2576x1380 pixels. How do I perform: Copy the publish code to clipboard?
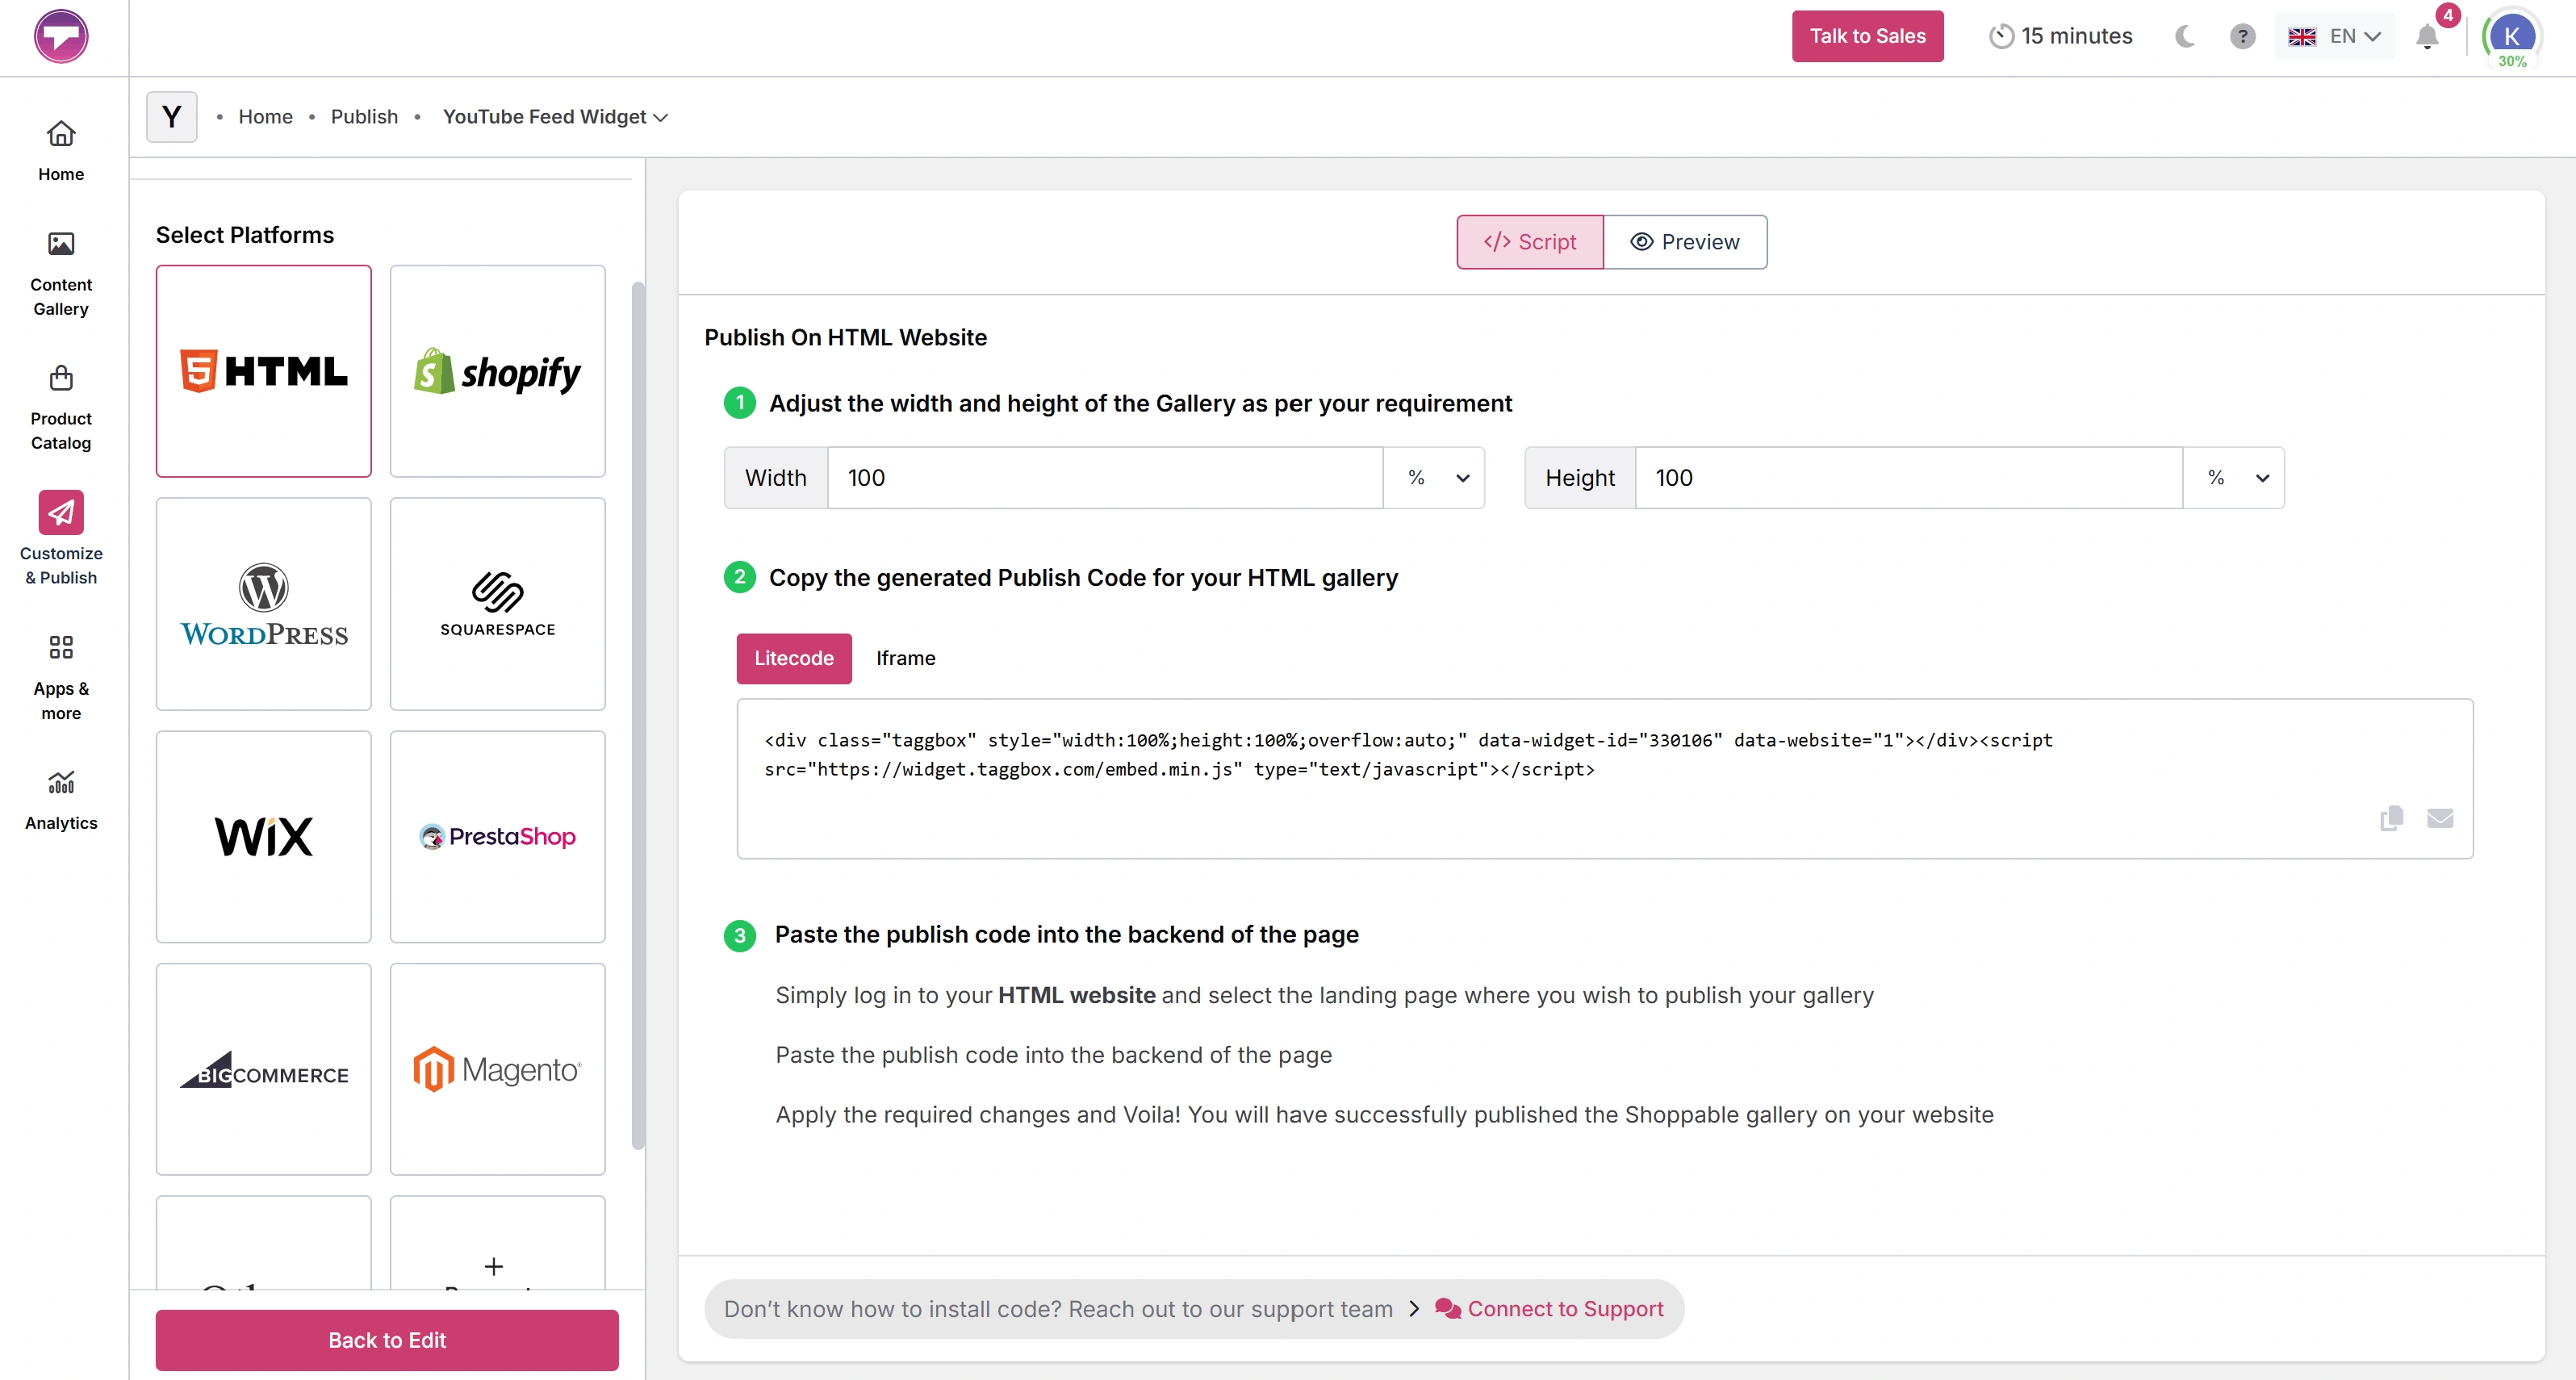(2392, 818)
